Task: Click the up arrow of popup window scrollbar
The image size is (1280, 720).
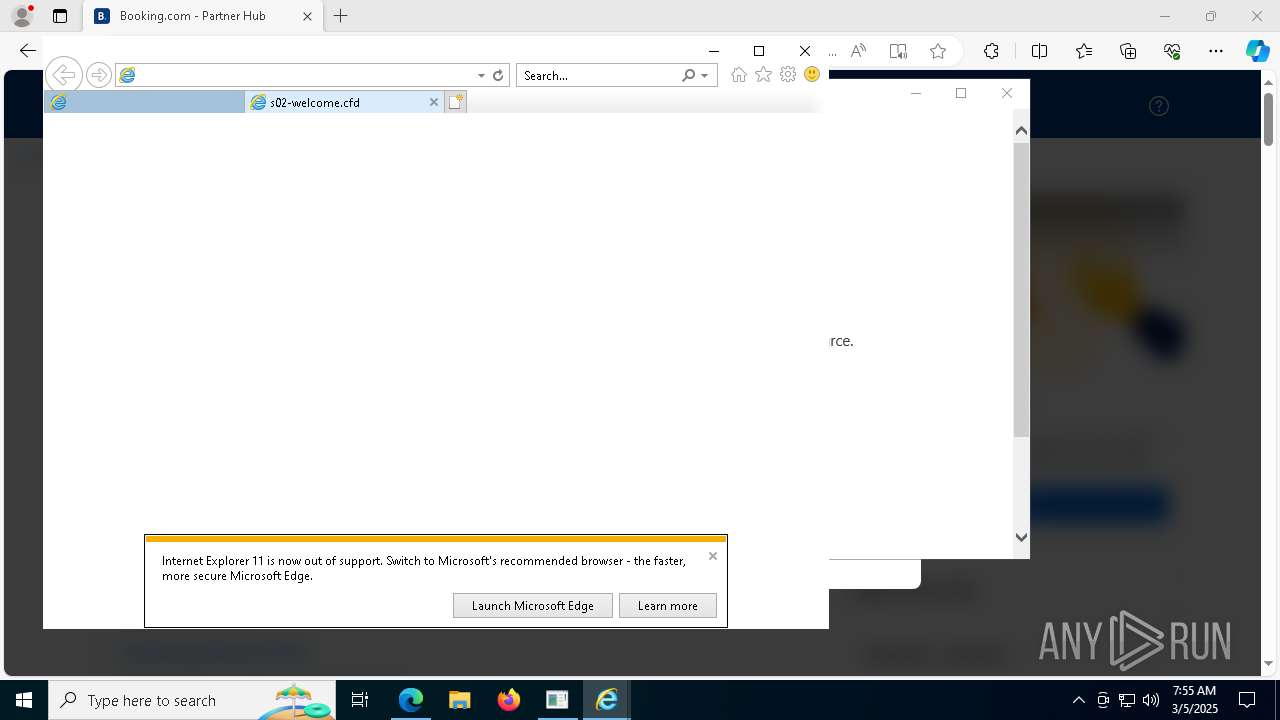Action: click(1021, 130)
